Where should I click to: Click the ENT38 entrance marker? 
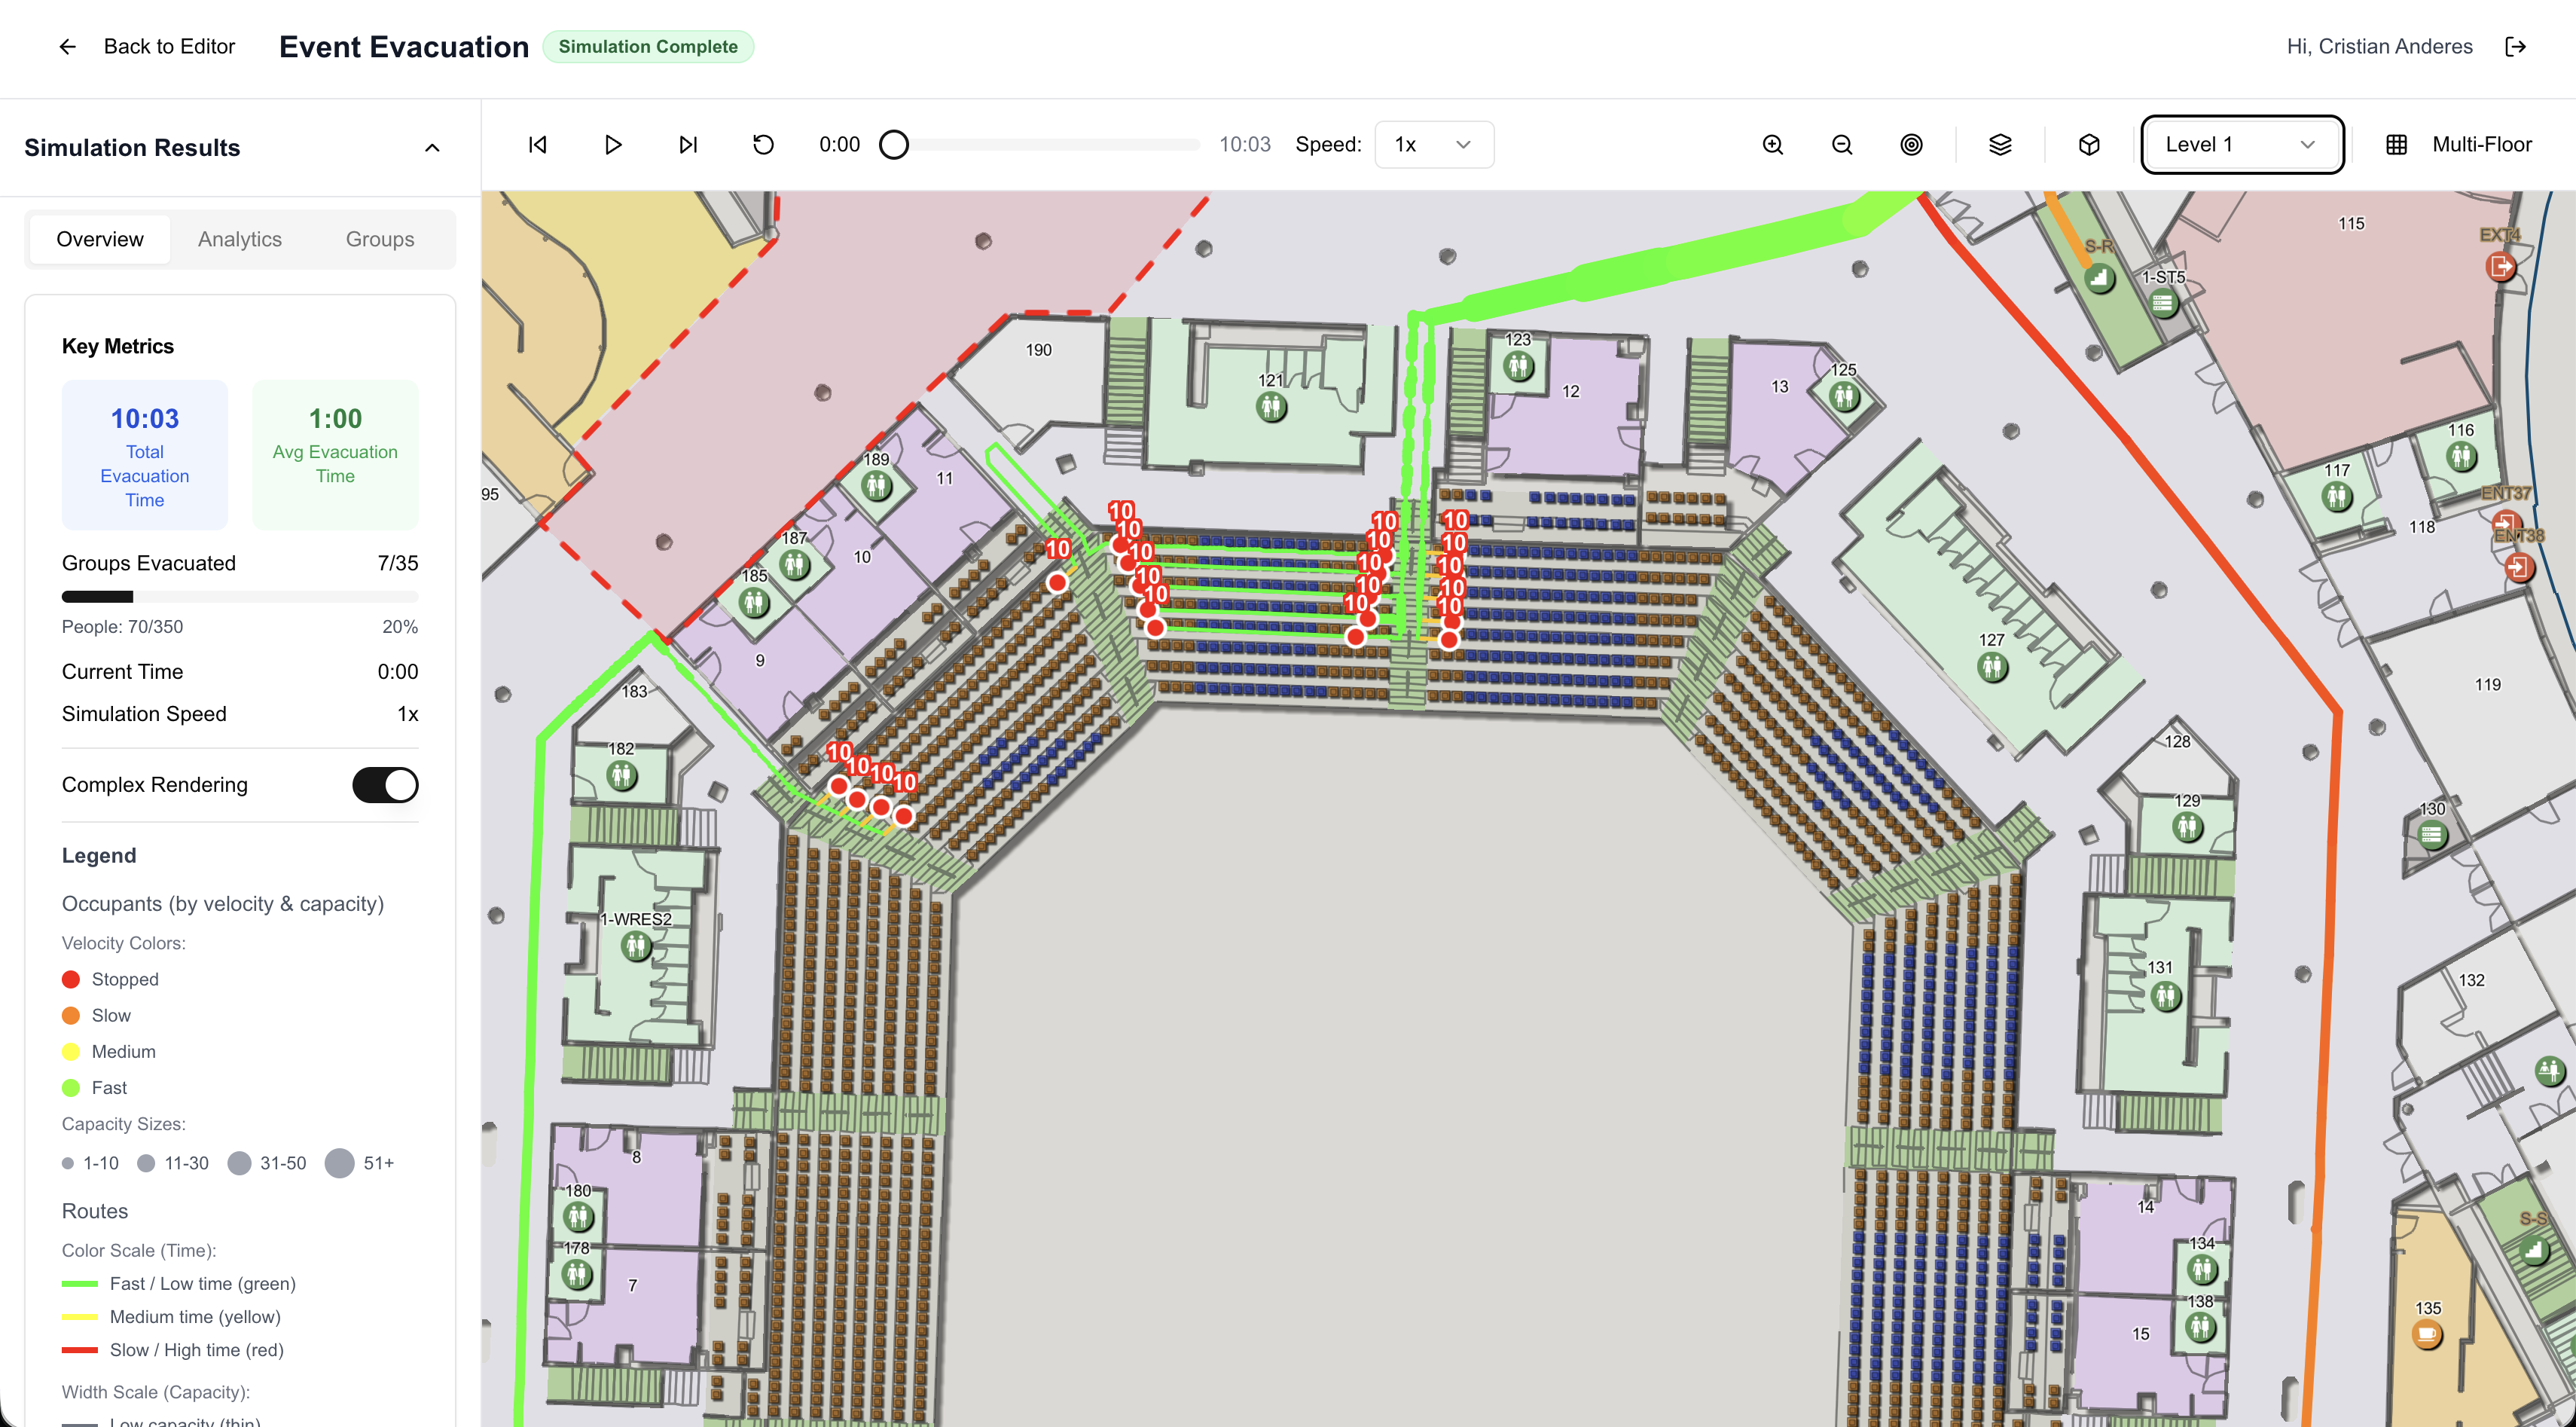[x=2518, y=567]
